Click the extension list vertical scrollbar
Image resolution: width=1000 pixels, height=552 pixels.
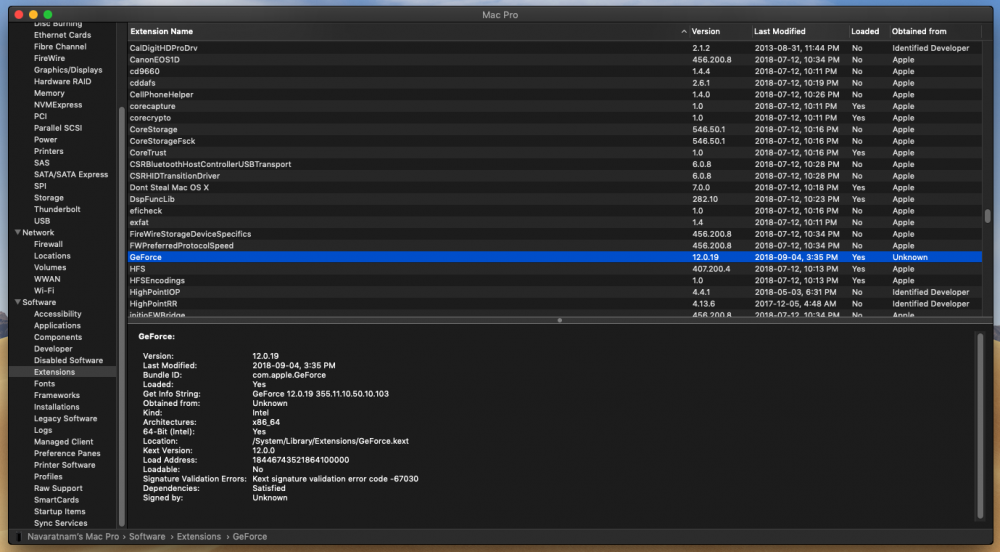point(987,217)
